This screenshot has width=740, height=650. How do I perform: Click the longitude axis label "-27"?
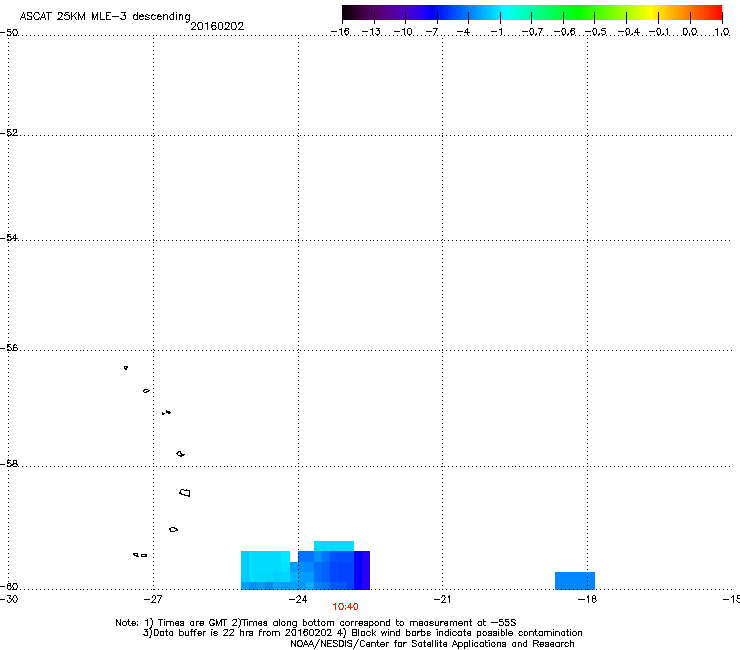(x=153, y=599)
